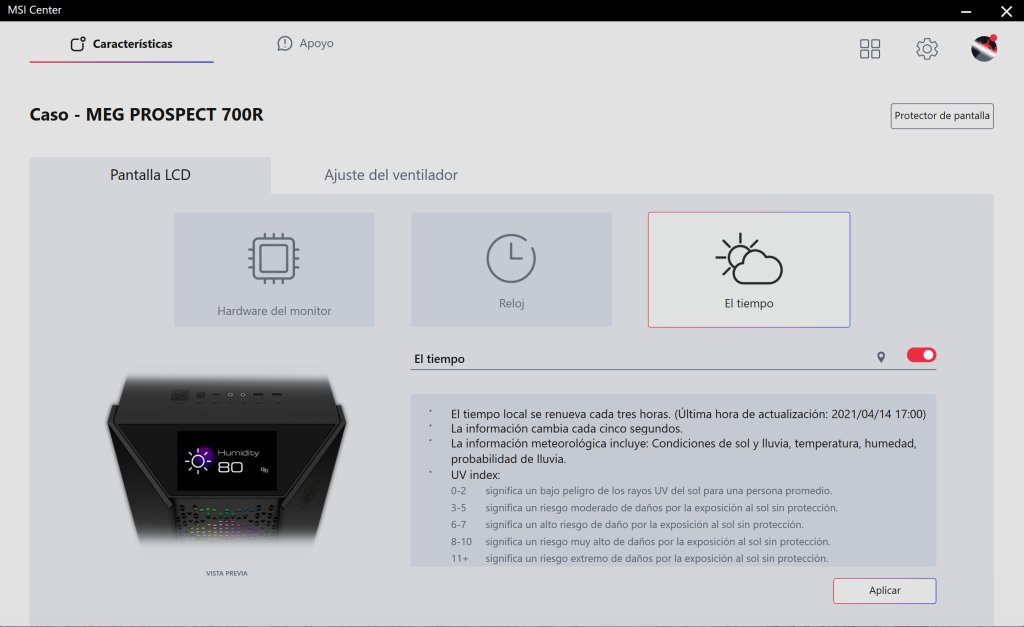Click the 'UV index:' text line
Viewport: 1024px width, 627px height.
[x=475, y=475]
